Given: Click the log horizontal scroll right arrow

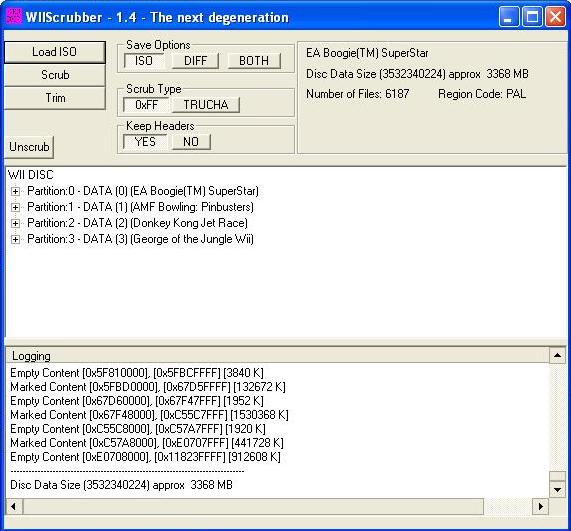Looking at the screenshot, I should point(541,507).
